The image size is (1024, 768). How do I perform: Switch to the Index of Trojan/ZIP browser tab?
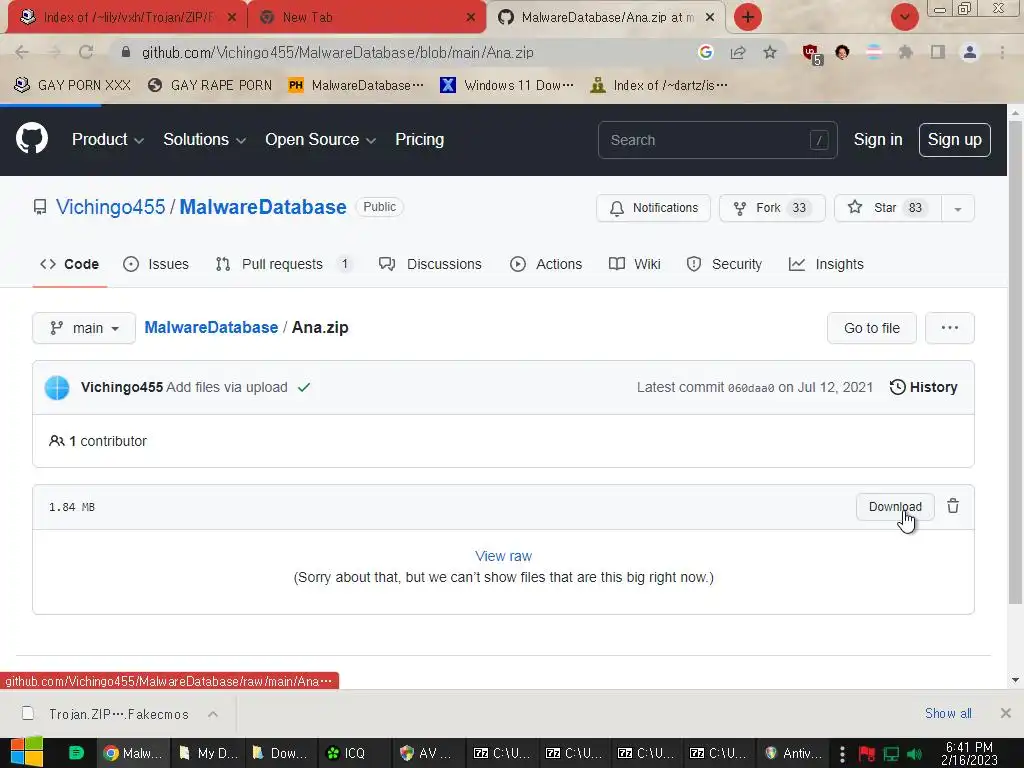click(128, 17)
